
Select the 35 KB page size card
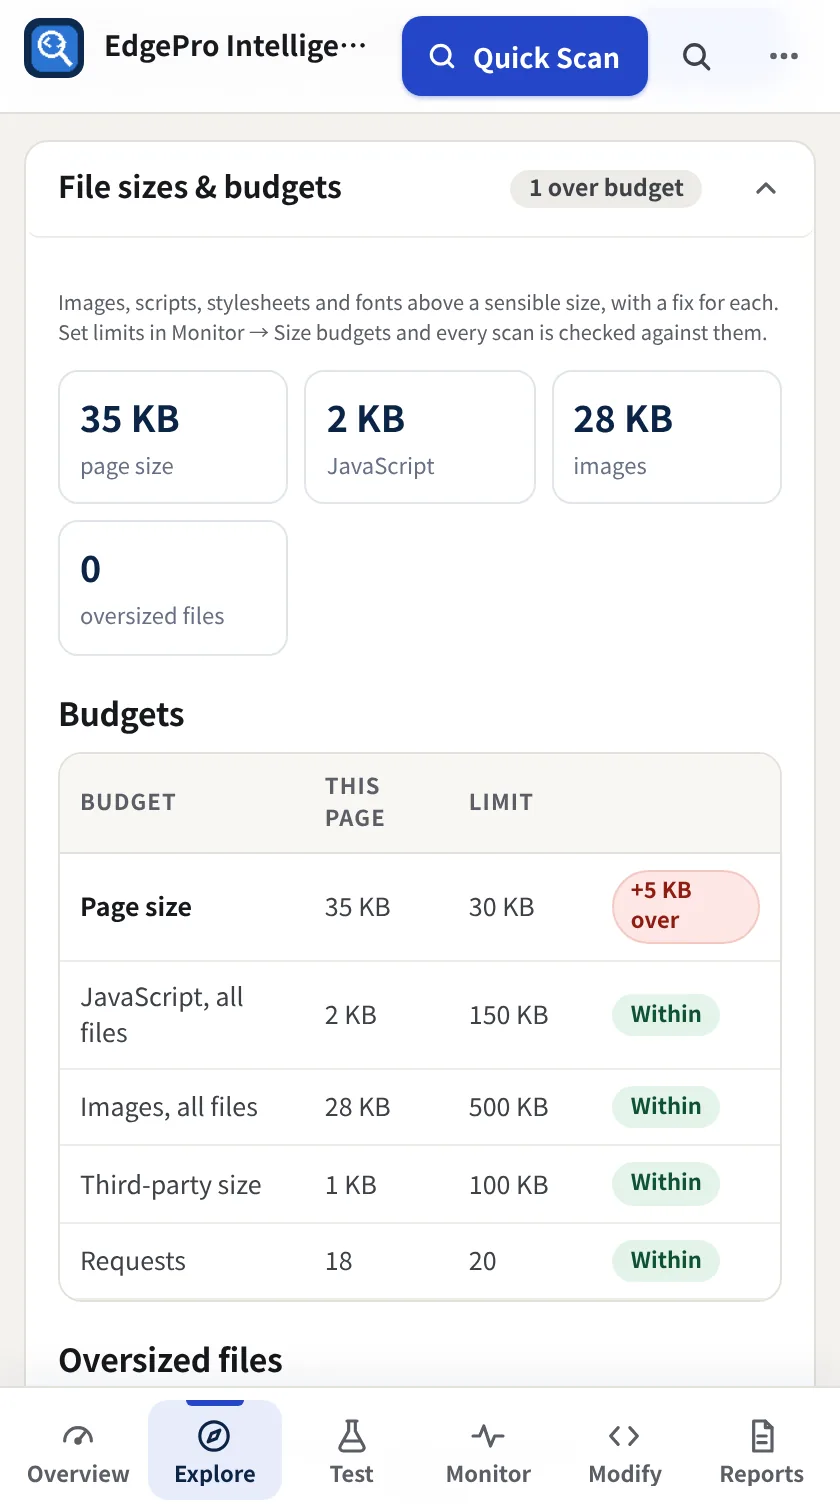[x=173, y=437]
